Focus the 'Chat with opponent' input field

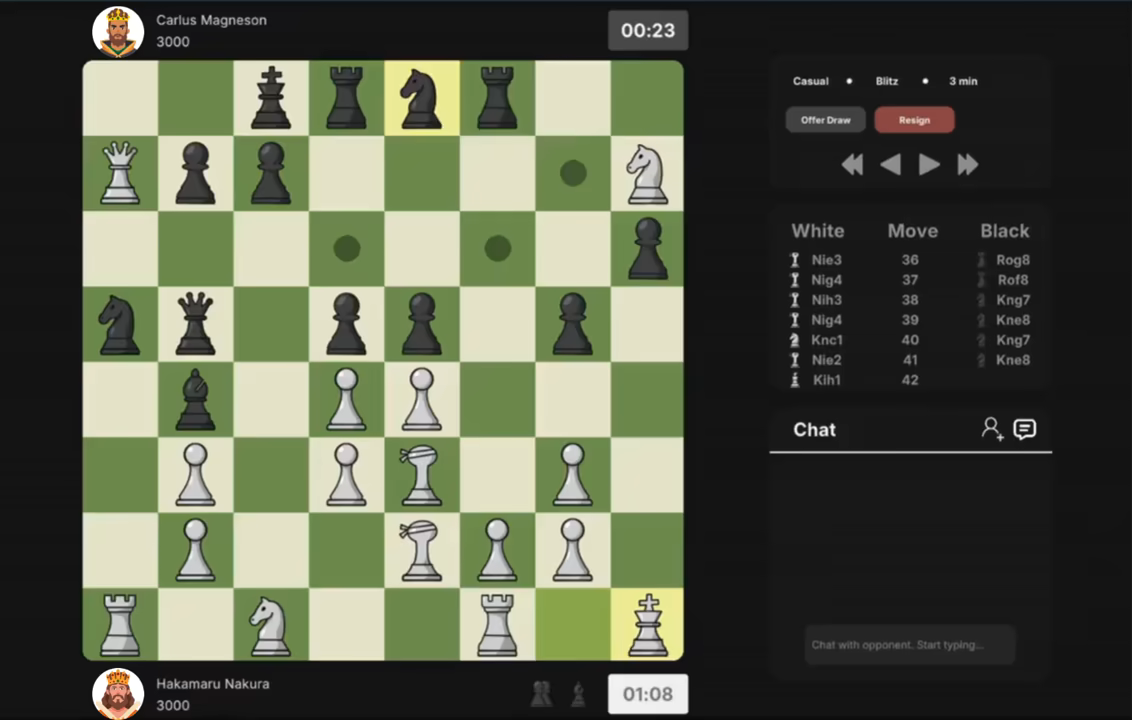point(910,645)
